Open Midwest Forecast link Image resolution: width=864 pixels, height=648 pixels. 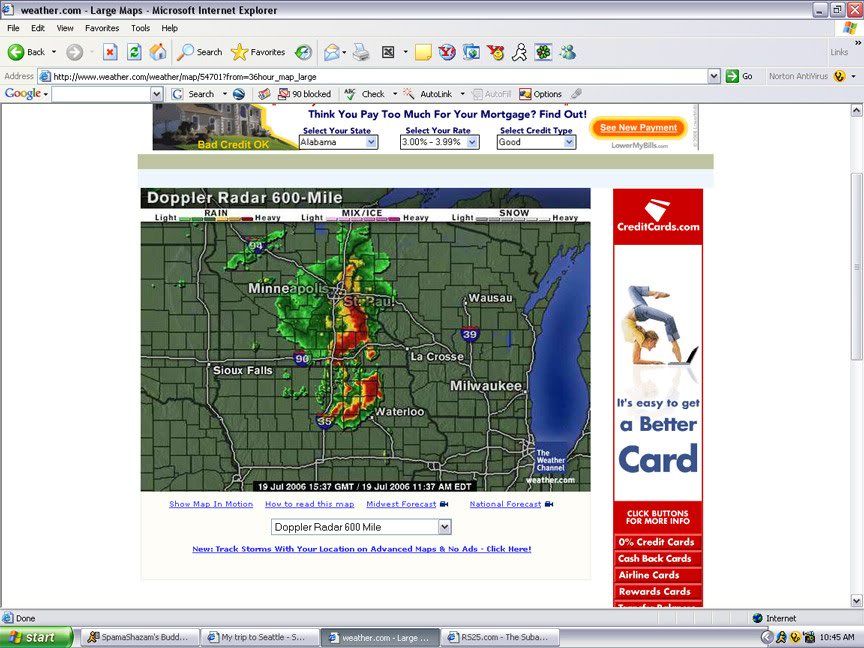(401, 504)
